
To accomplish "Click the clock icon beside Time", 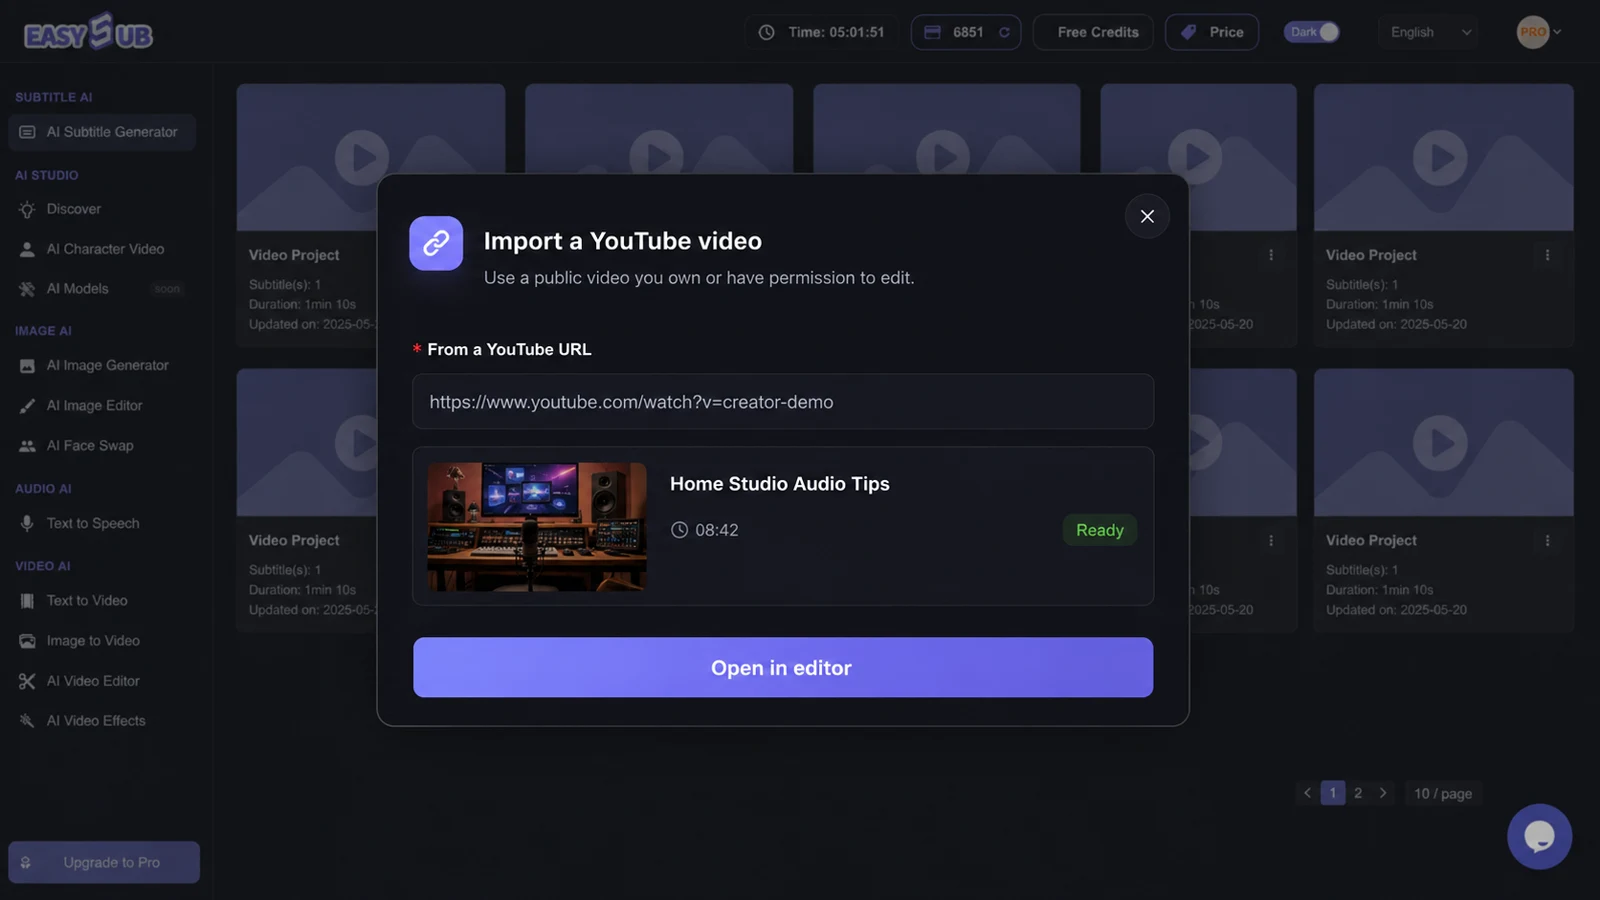I will [766, 32].
